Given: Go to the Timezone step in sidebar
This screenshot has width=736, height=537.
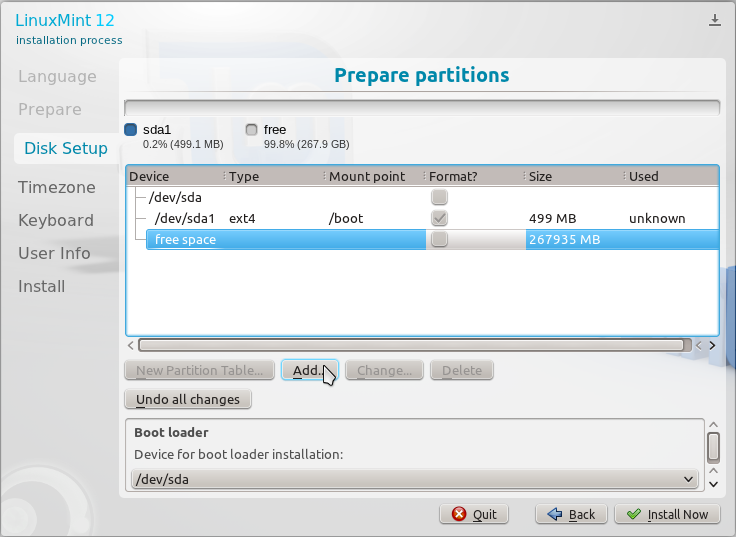Looking at the screenshot, I should coord(57,187).
